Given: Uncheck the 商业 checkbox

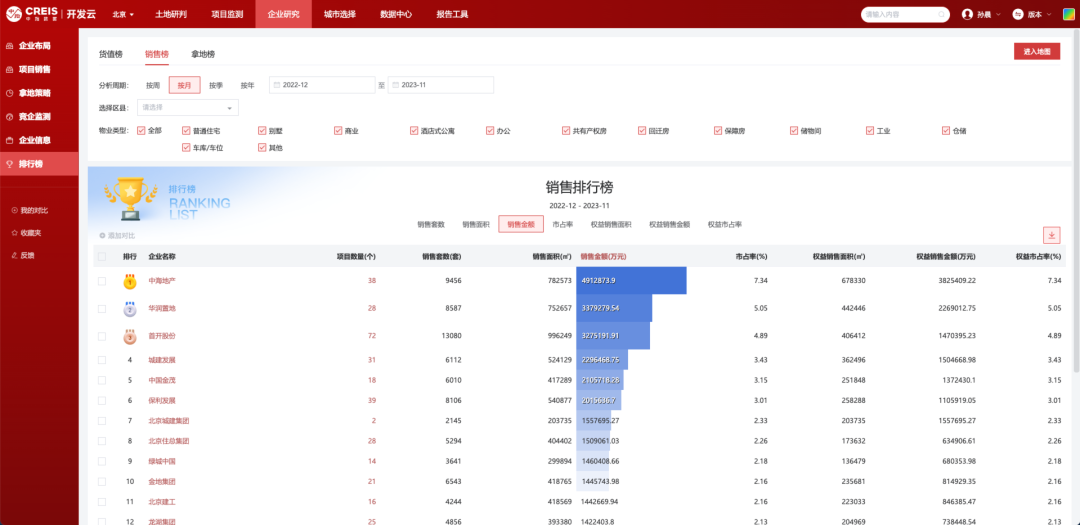Looking at the screenshot, I should point(338,130).
